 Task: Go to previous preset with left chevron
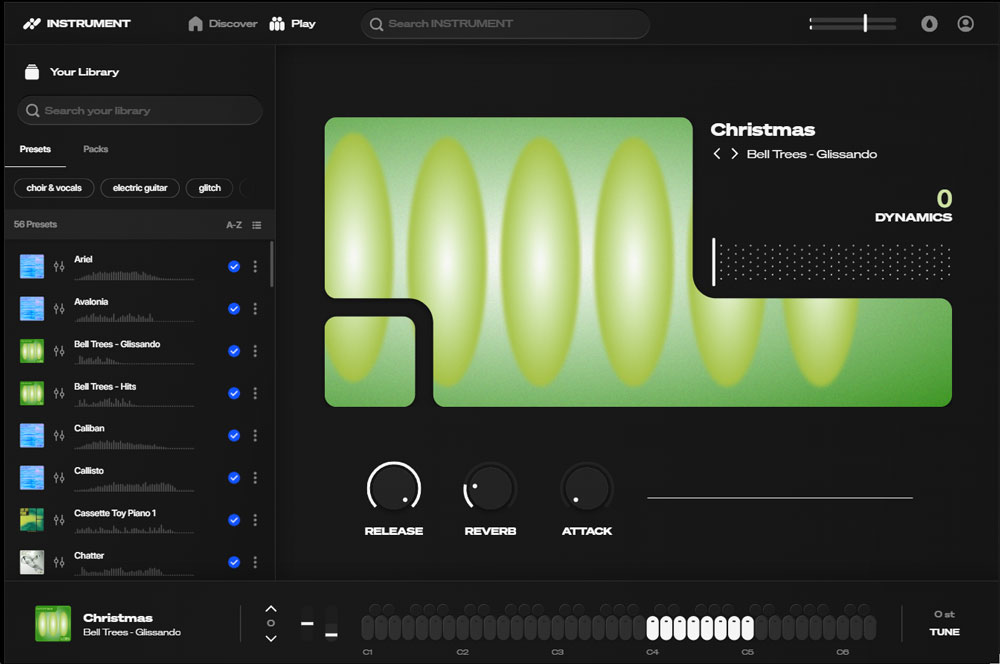(716, 154)
